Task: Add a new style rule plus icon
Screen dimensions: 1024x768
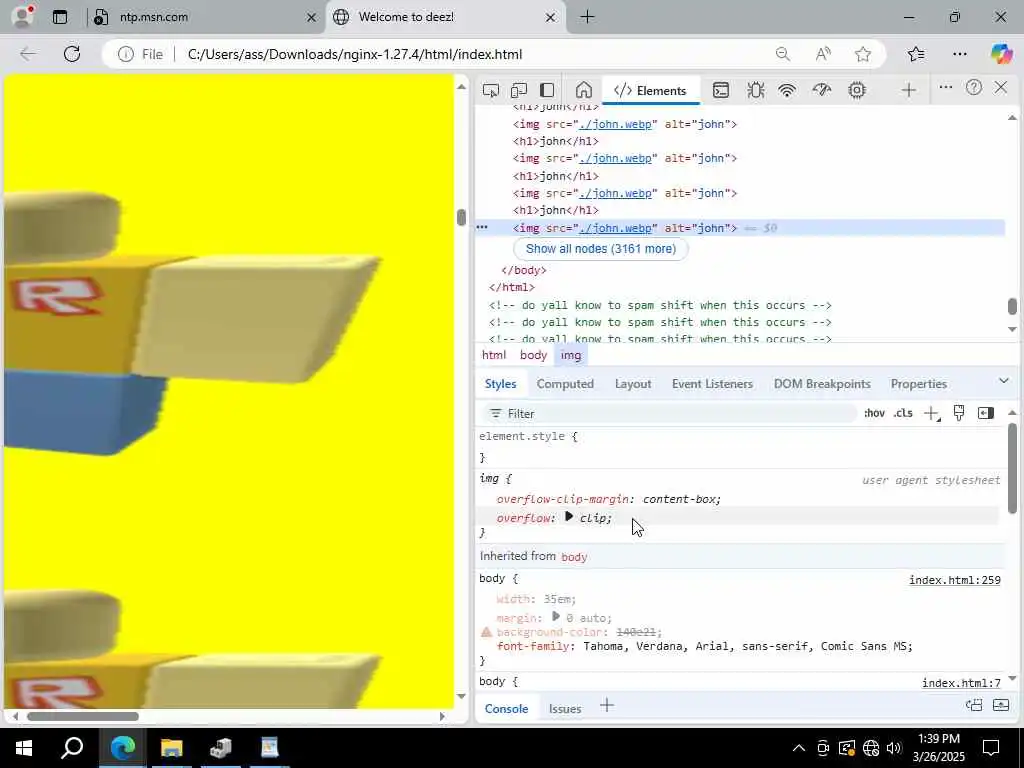Action: click(932, 413)
